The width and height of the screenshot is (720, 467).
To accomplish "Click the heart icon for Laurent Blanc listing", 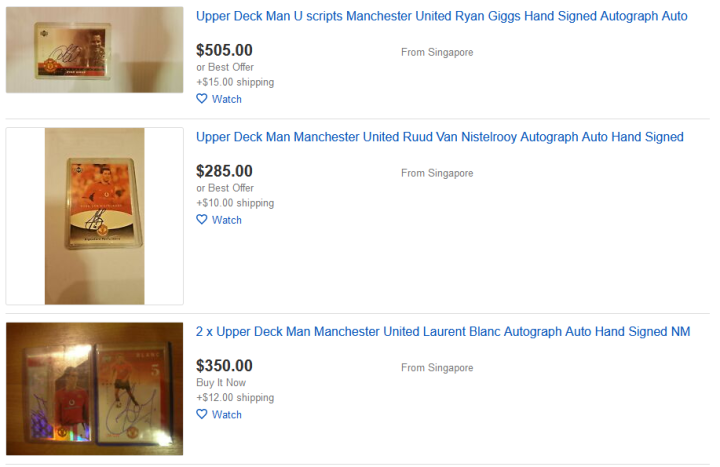I will (201, 414).
